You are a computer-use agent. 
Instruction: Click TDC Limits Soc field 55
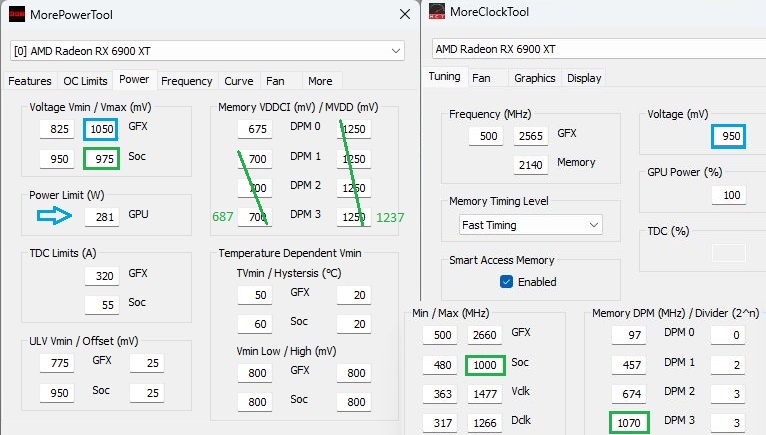[102, 305]
